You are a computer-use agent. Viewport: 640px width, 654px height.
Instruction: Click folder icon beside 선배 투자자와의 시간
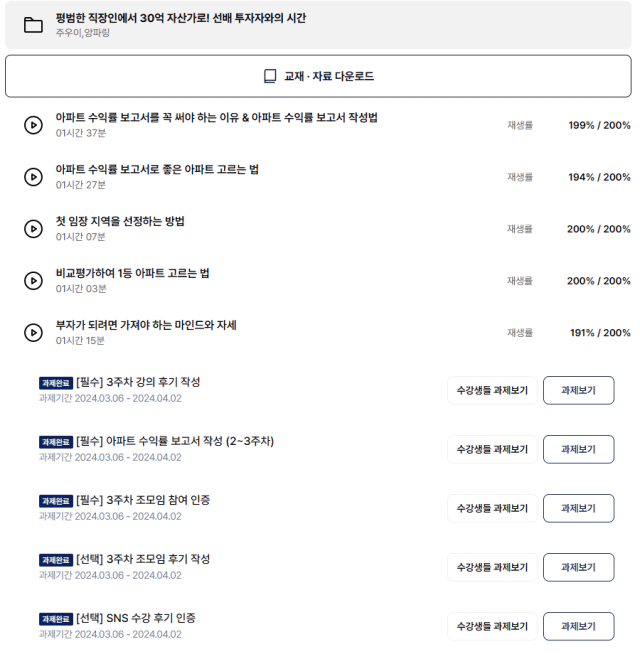[x=33, y=25]
